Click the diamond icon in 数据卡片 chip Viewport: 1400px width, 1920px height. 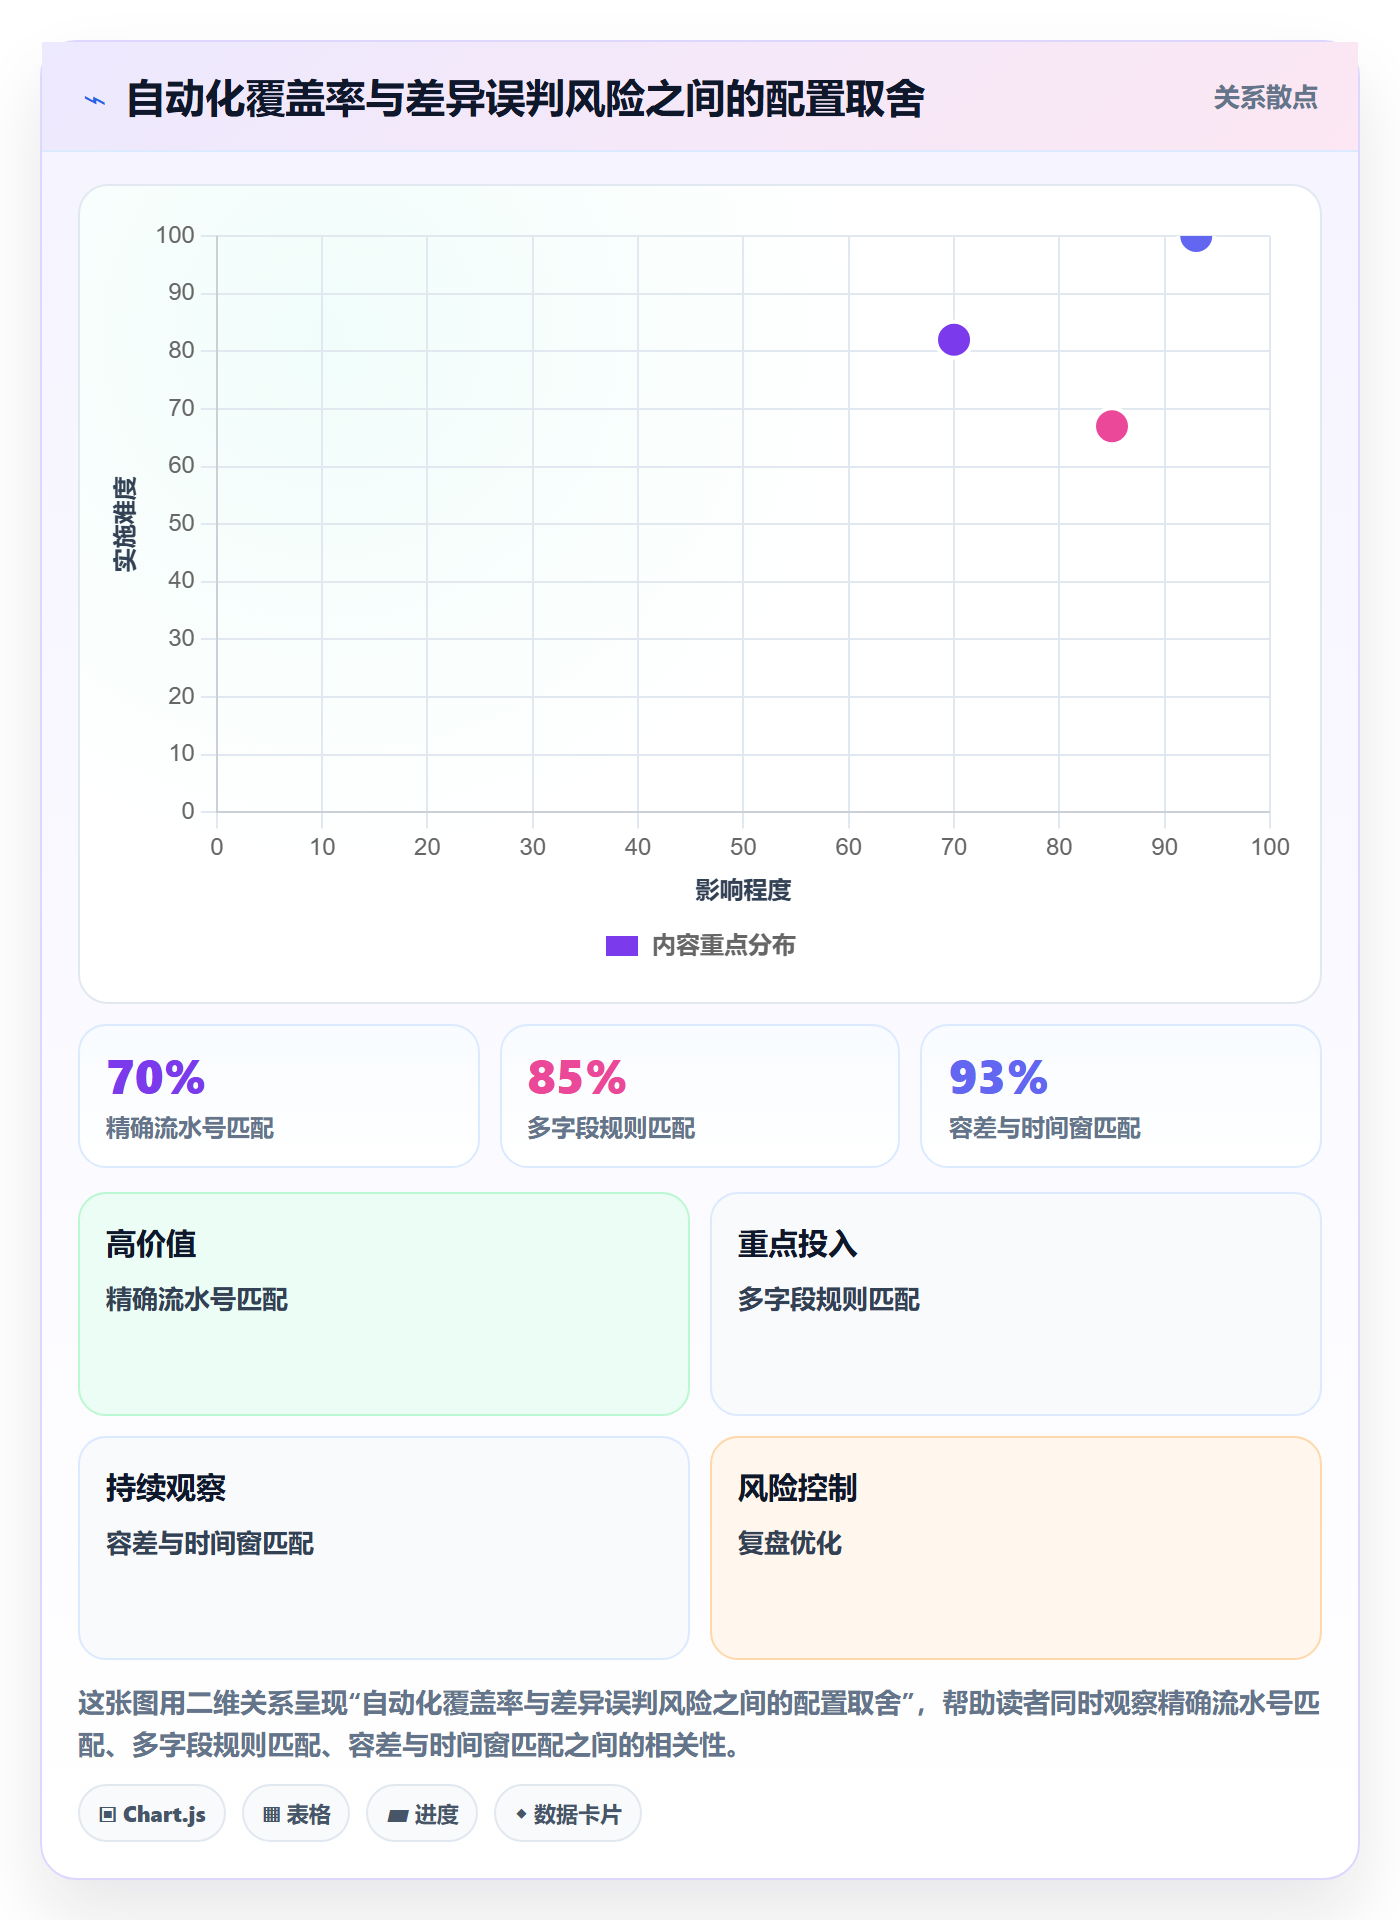tap(521, 1814)
